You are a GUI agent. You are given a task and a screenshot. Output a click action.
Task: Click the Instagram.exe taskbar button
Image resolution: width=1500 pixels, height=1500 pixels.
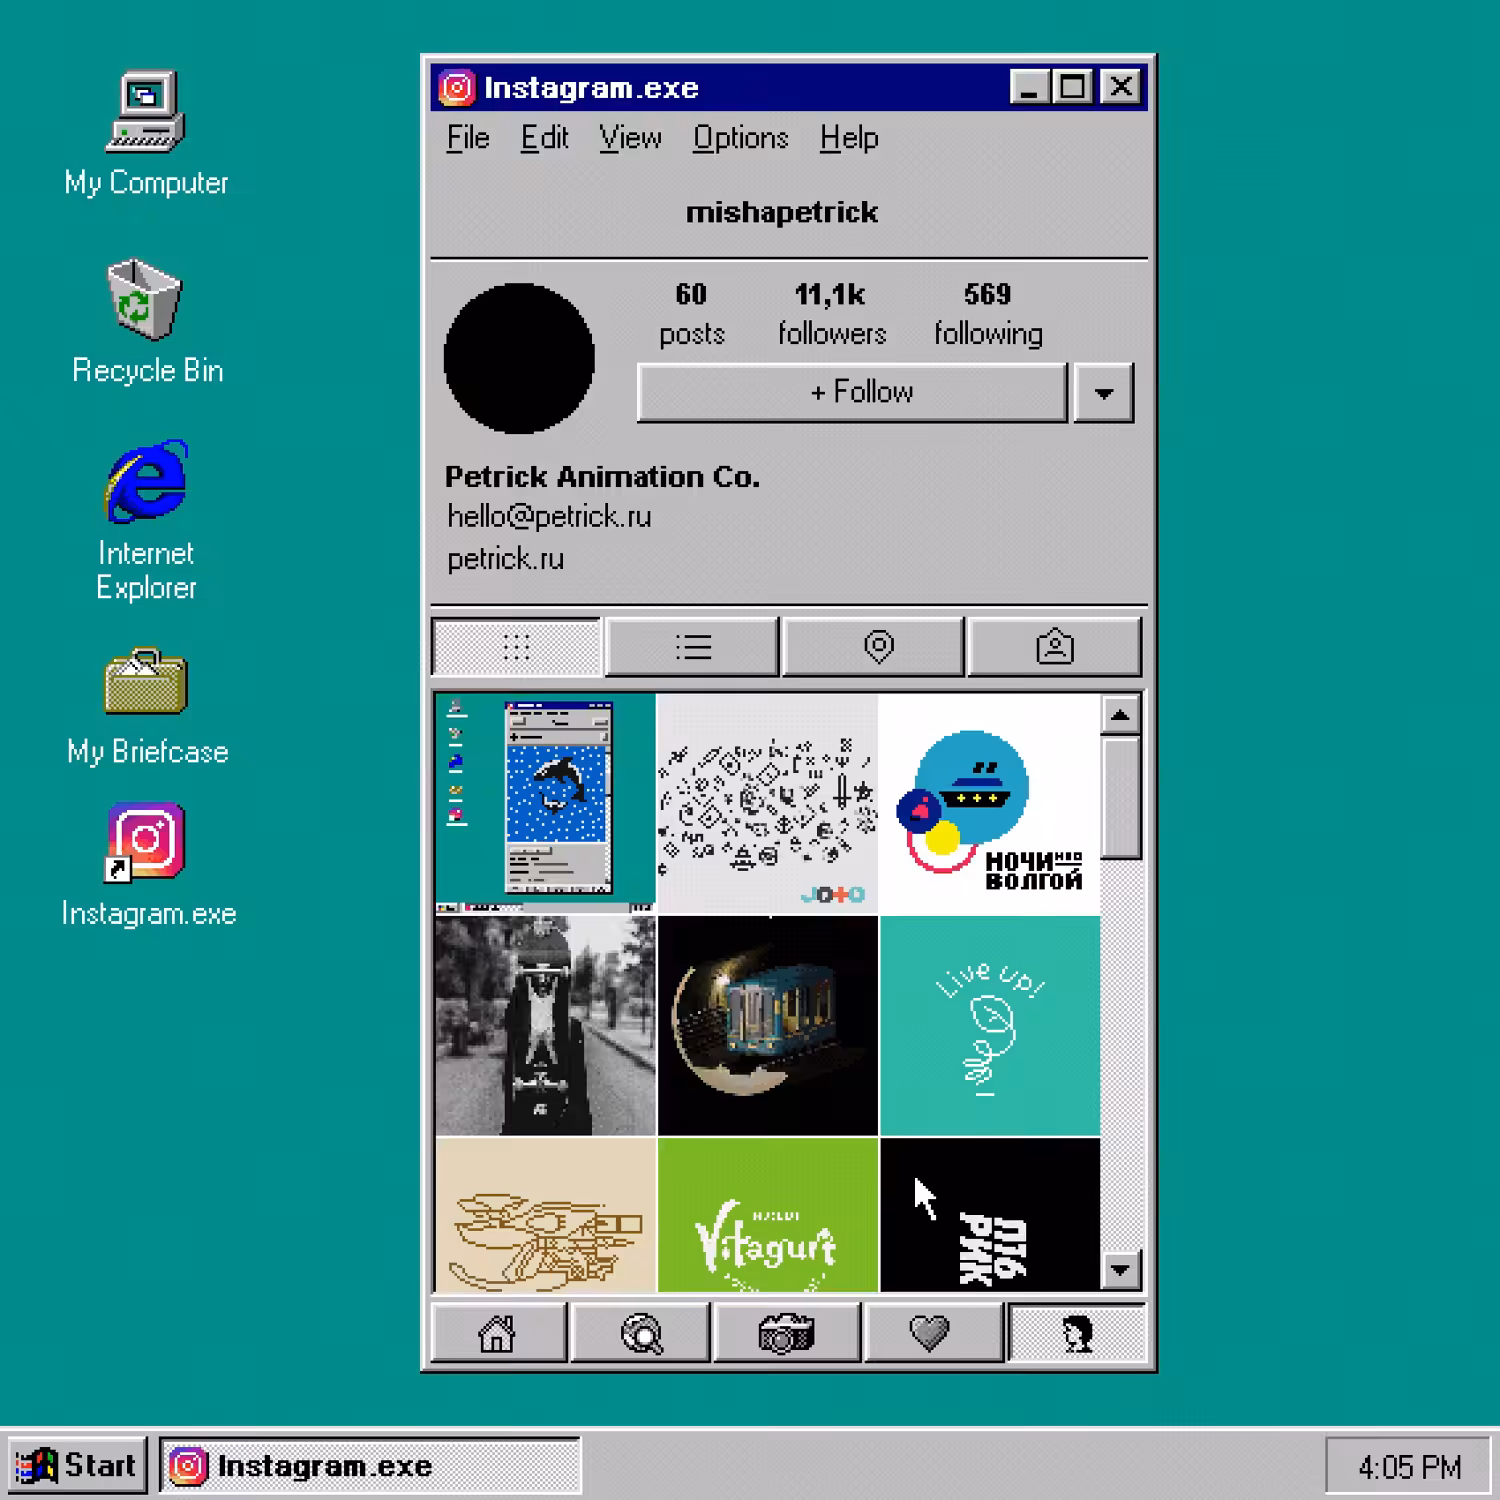[x=369, y=1465]
